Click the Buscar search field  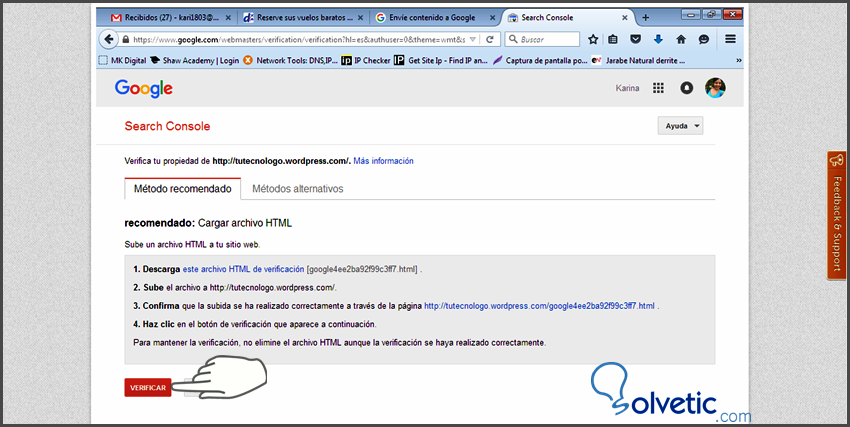click(x=542, y=39)
